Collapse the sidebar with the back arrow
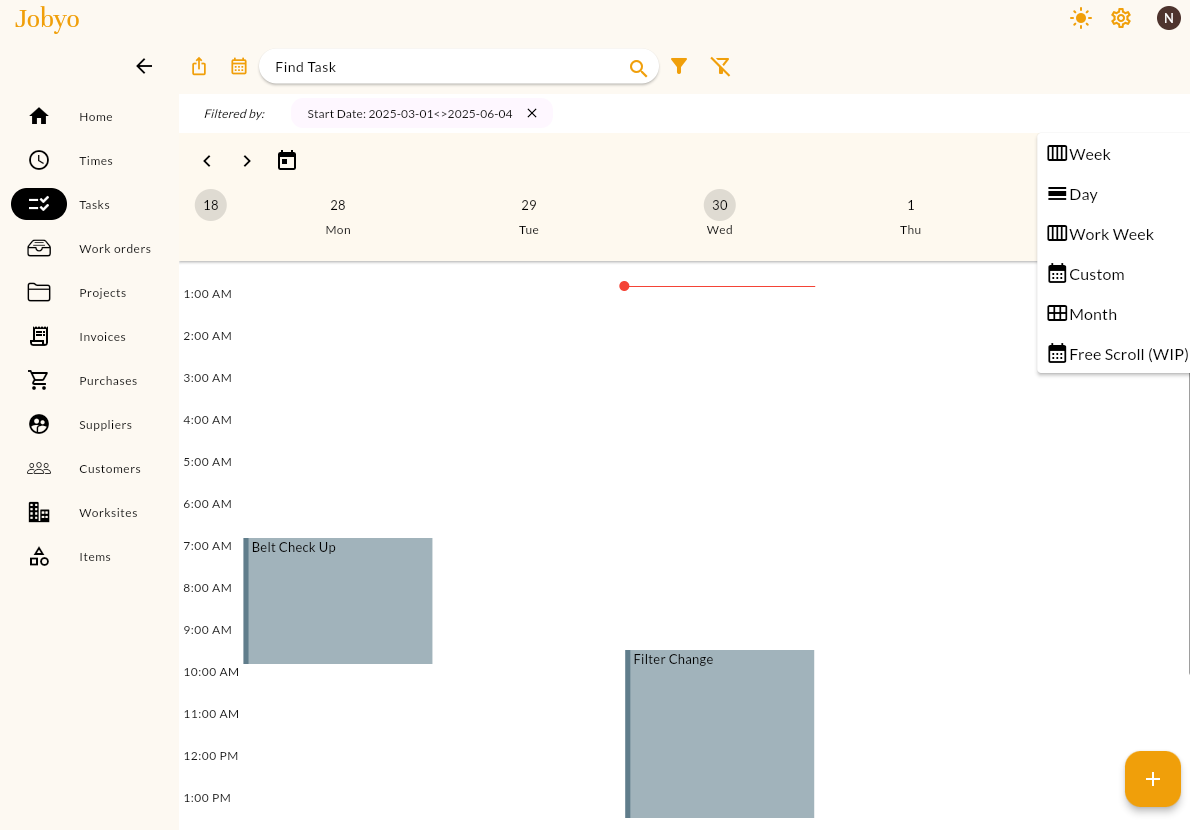The image size is (1190, 830). click(144, 66)
